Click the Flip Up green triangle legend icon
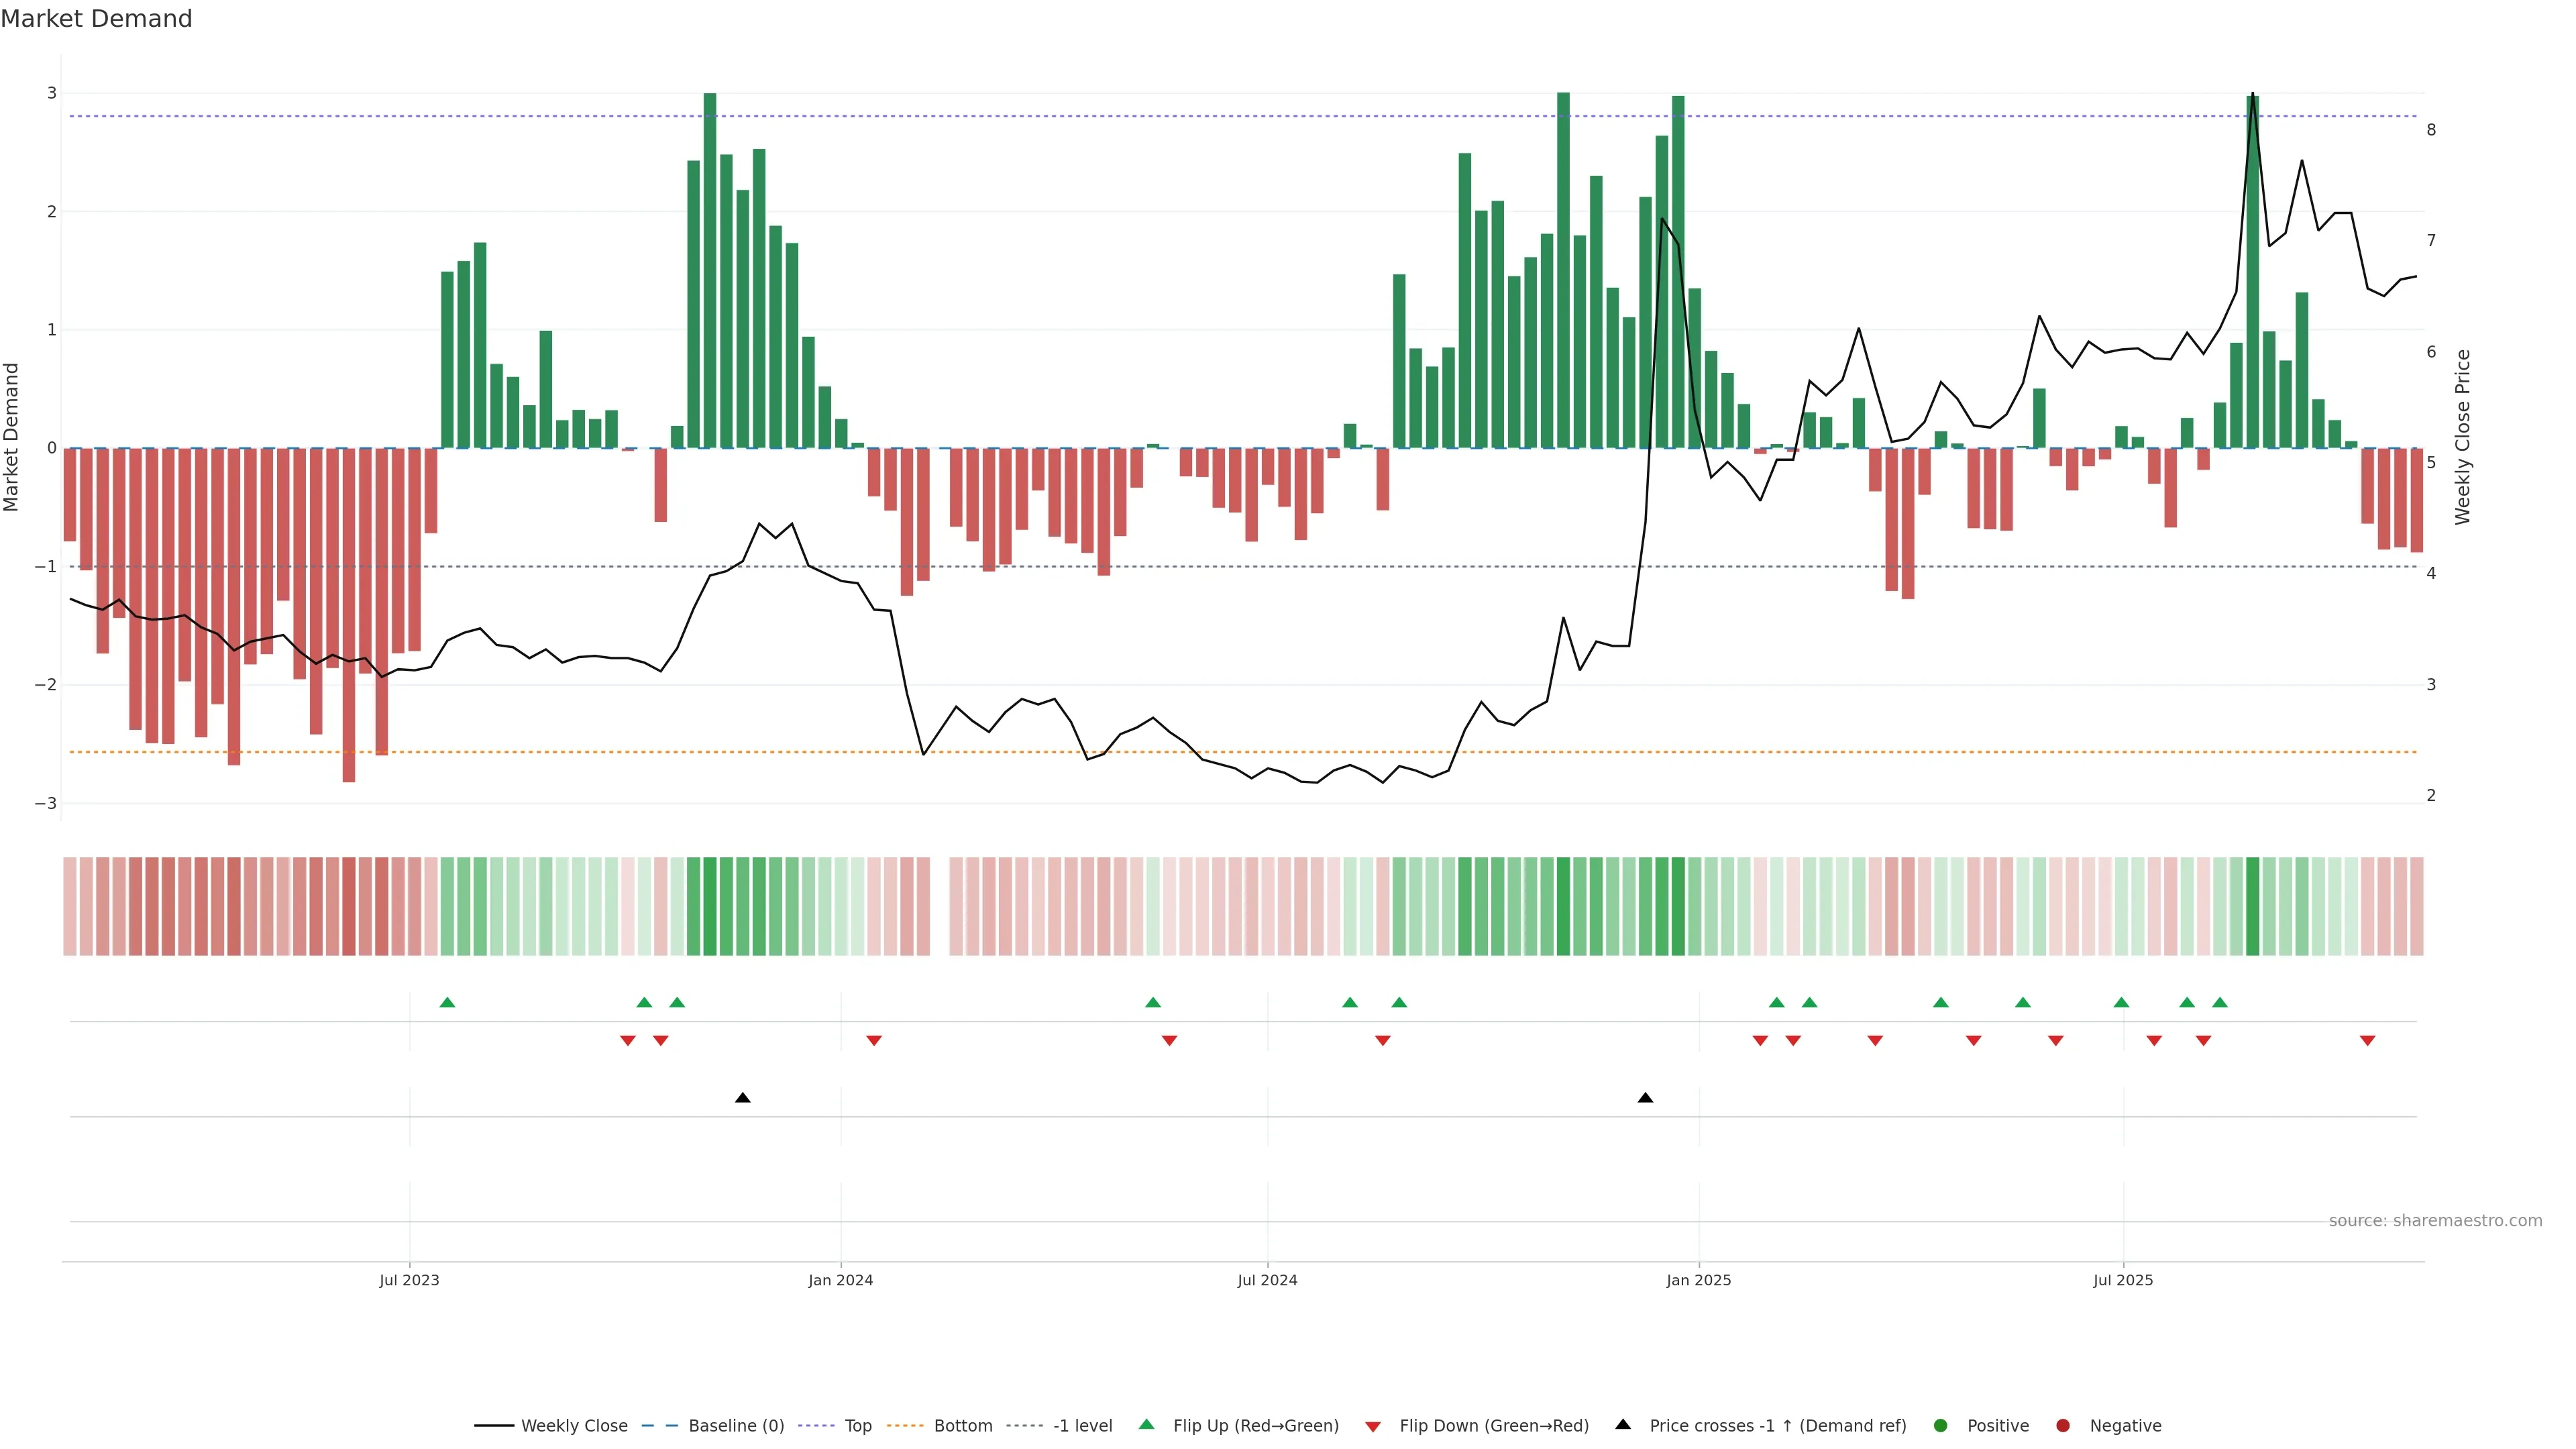2576x1449 pixels. pyautogui.click(x=1147, y=1424)
